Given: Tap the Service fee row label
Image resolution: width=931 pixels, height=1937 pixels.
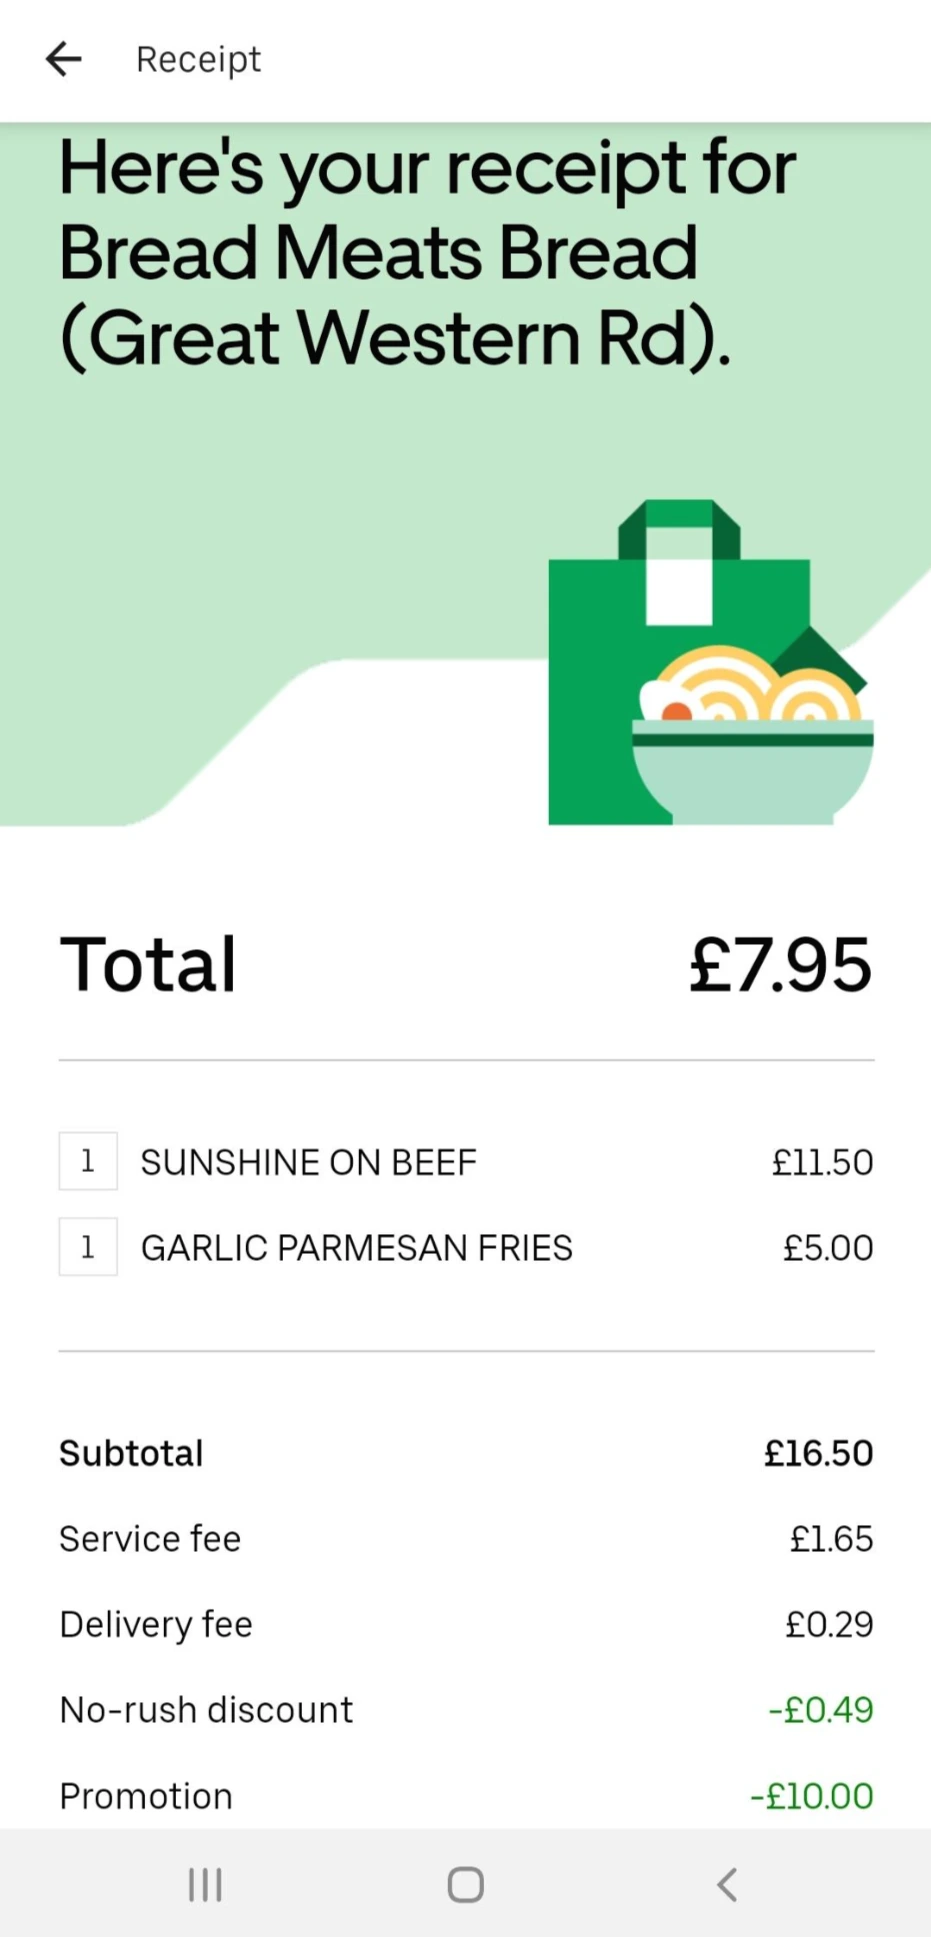Looking at the screenshot, I should (x=150, y=1539).
